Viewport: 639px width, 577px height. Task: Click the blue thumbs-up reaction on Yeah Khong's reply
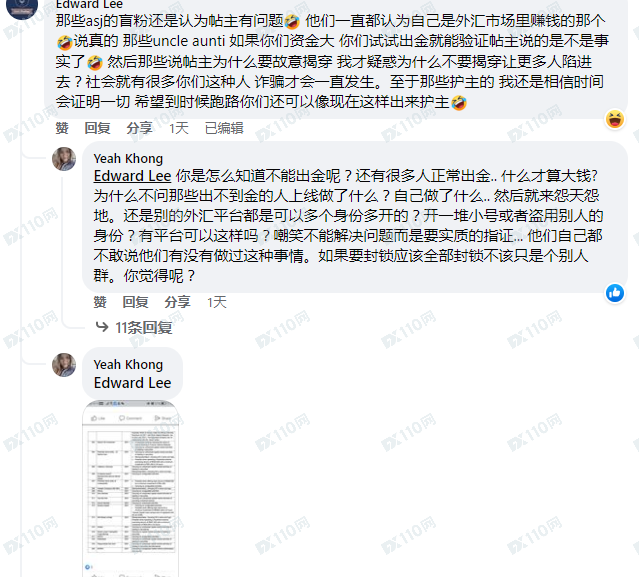point(615,293)
